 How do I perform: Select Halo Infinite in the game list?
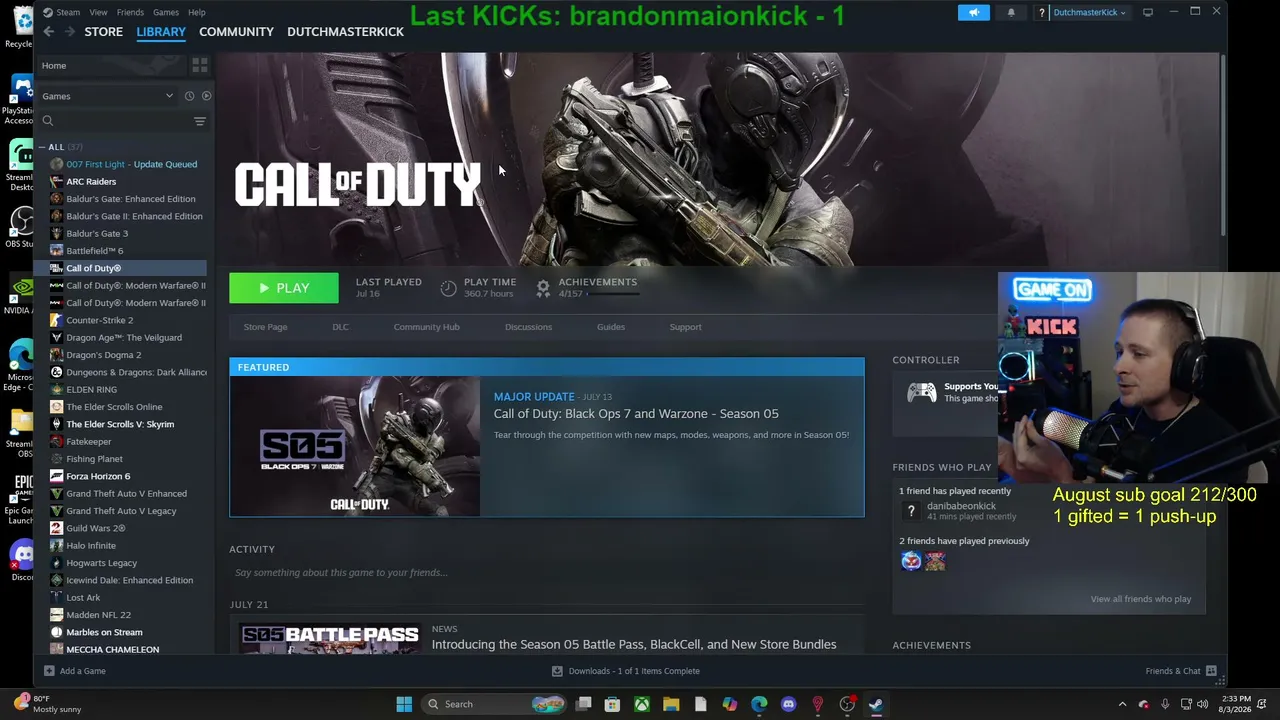[x=91, y=546]
